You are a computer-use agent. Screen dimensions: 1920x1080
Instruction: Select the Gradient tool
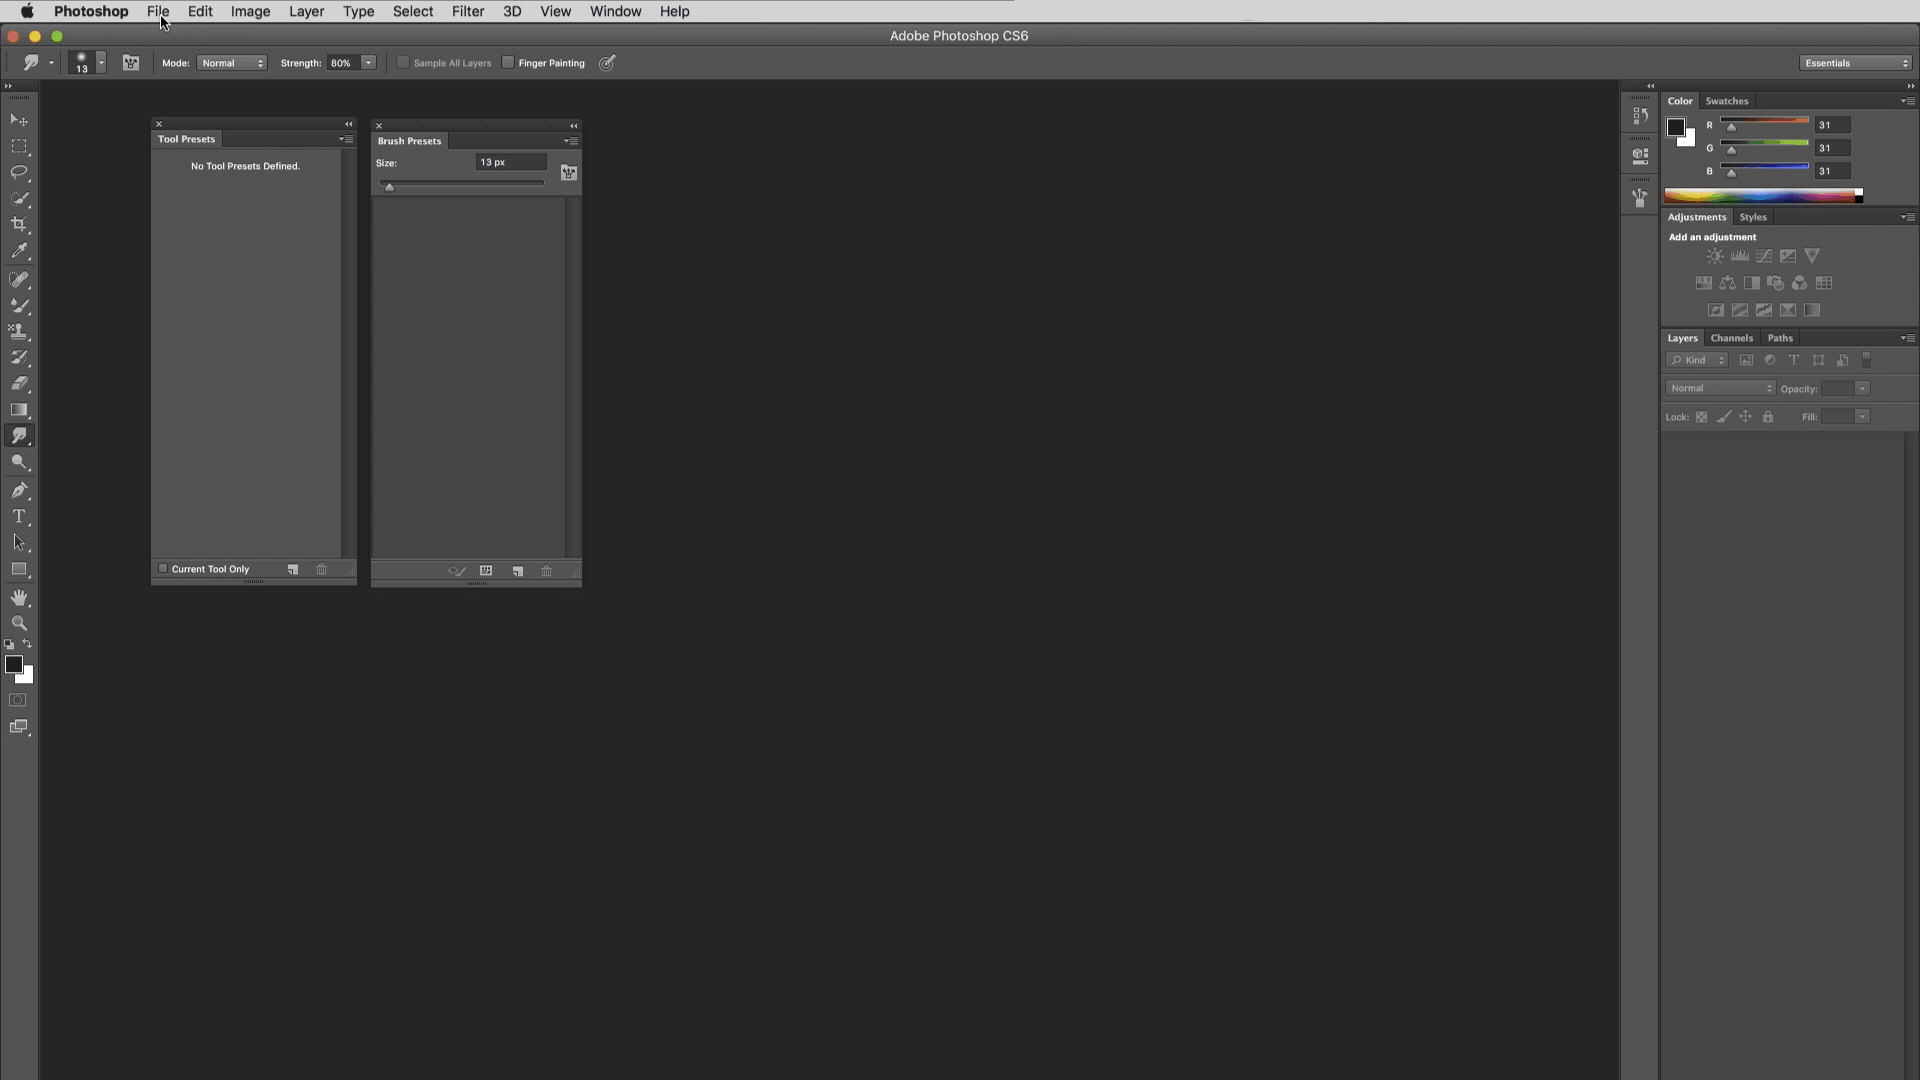pos(19,410)
